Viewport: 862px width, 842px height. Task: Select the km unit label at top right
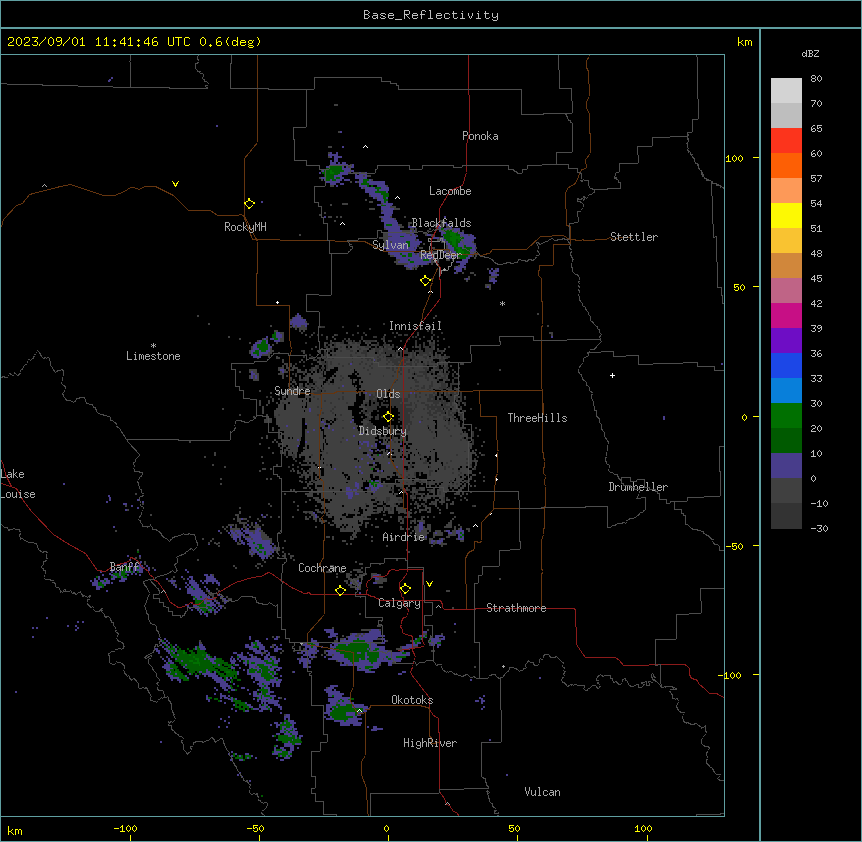[744, 42]
